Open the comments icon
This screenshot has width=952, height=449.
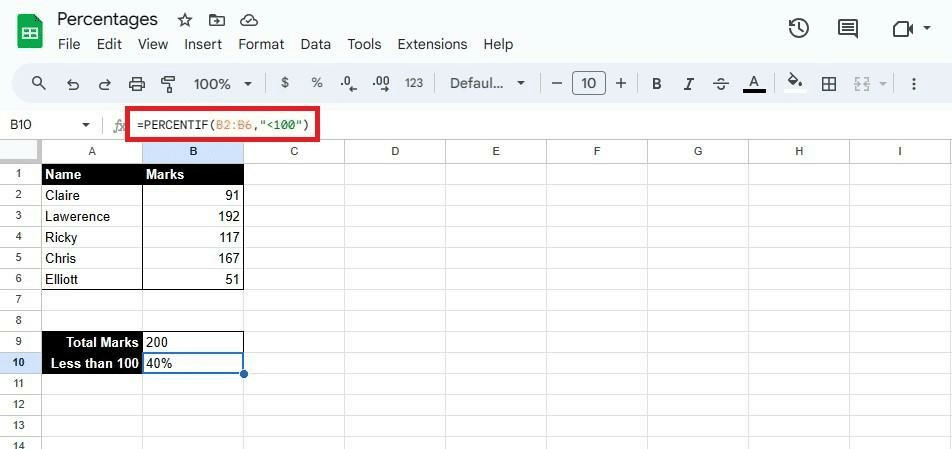848,29
